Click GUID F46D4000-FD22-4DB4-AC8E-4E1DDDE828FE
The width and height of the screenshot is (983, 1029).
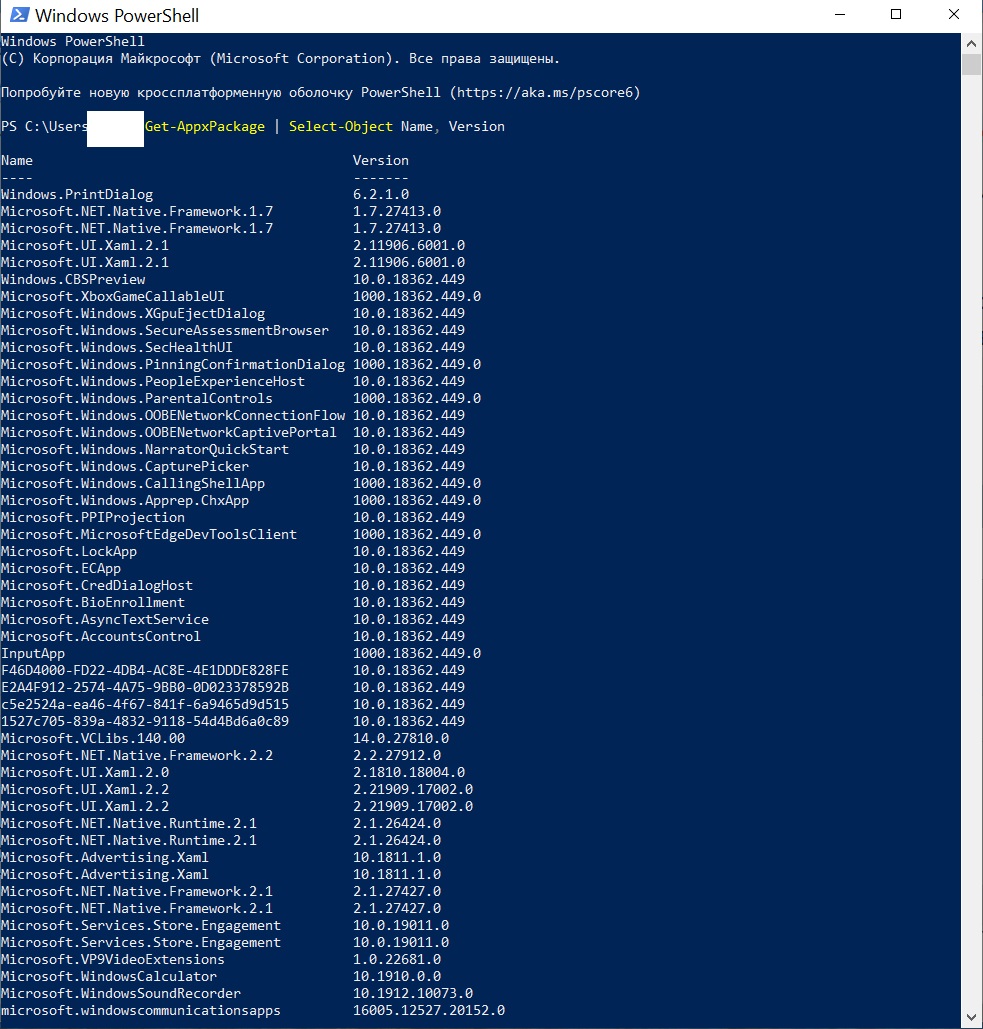point(145,671)
